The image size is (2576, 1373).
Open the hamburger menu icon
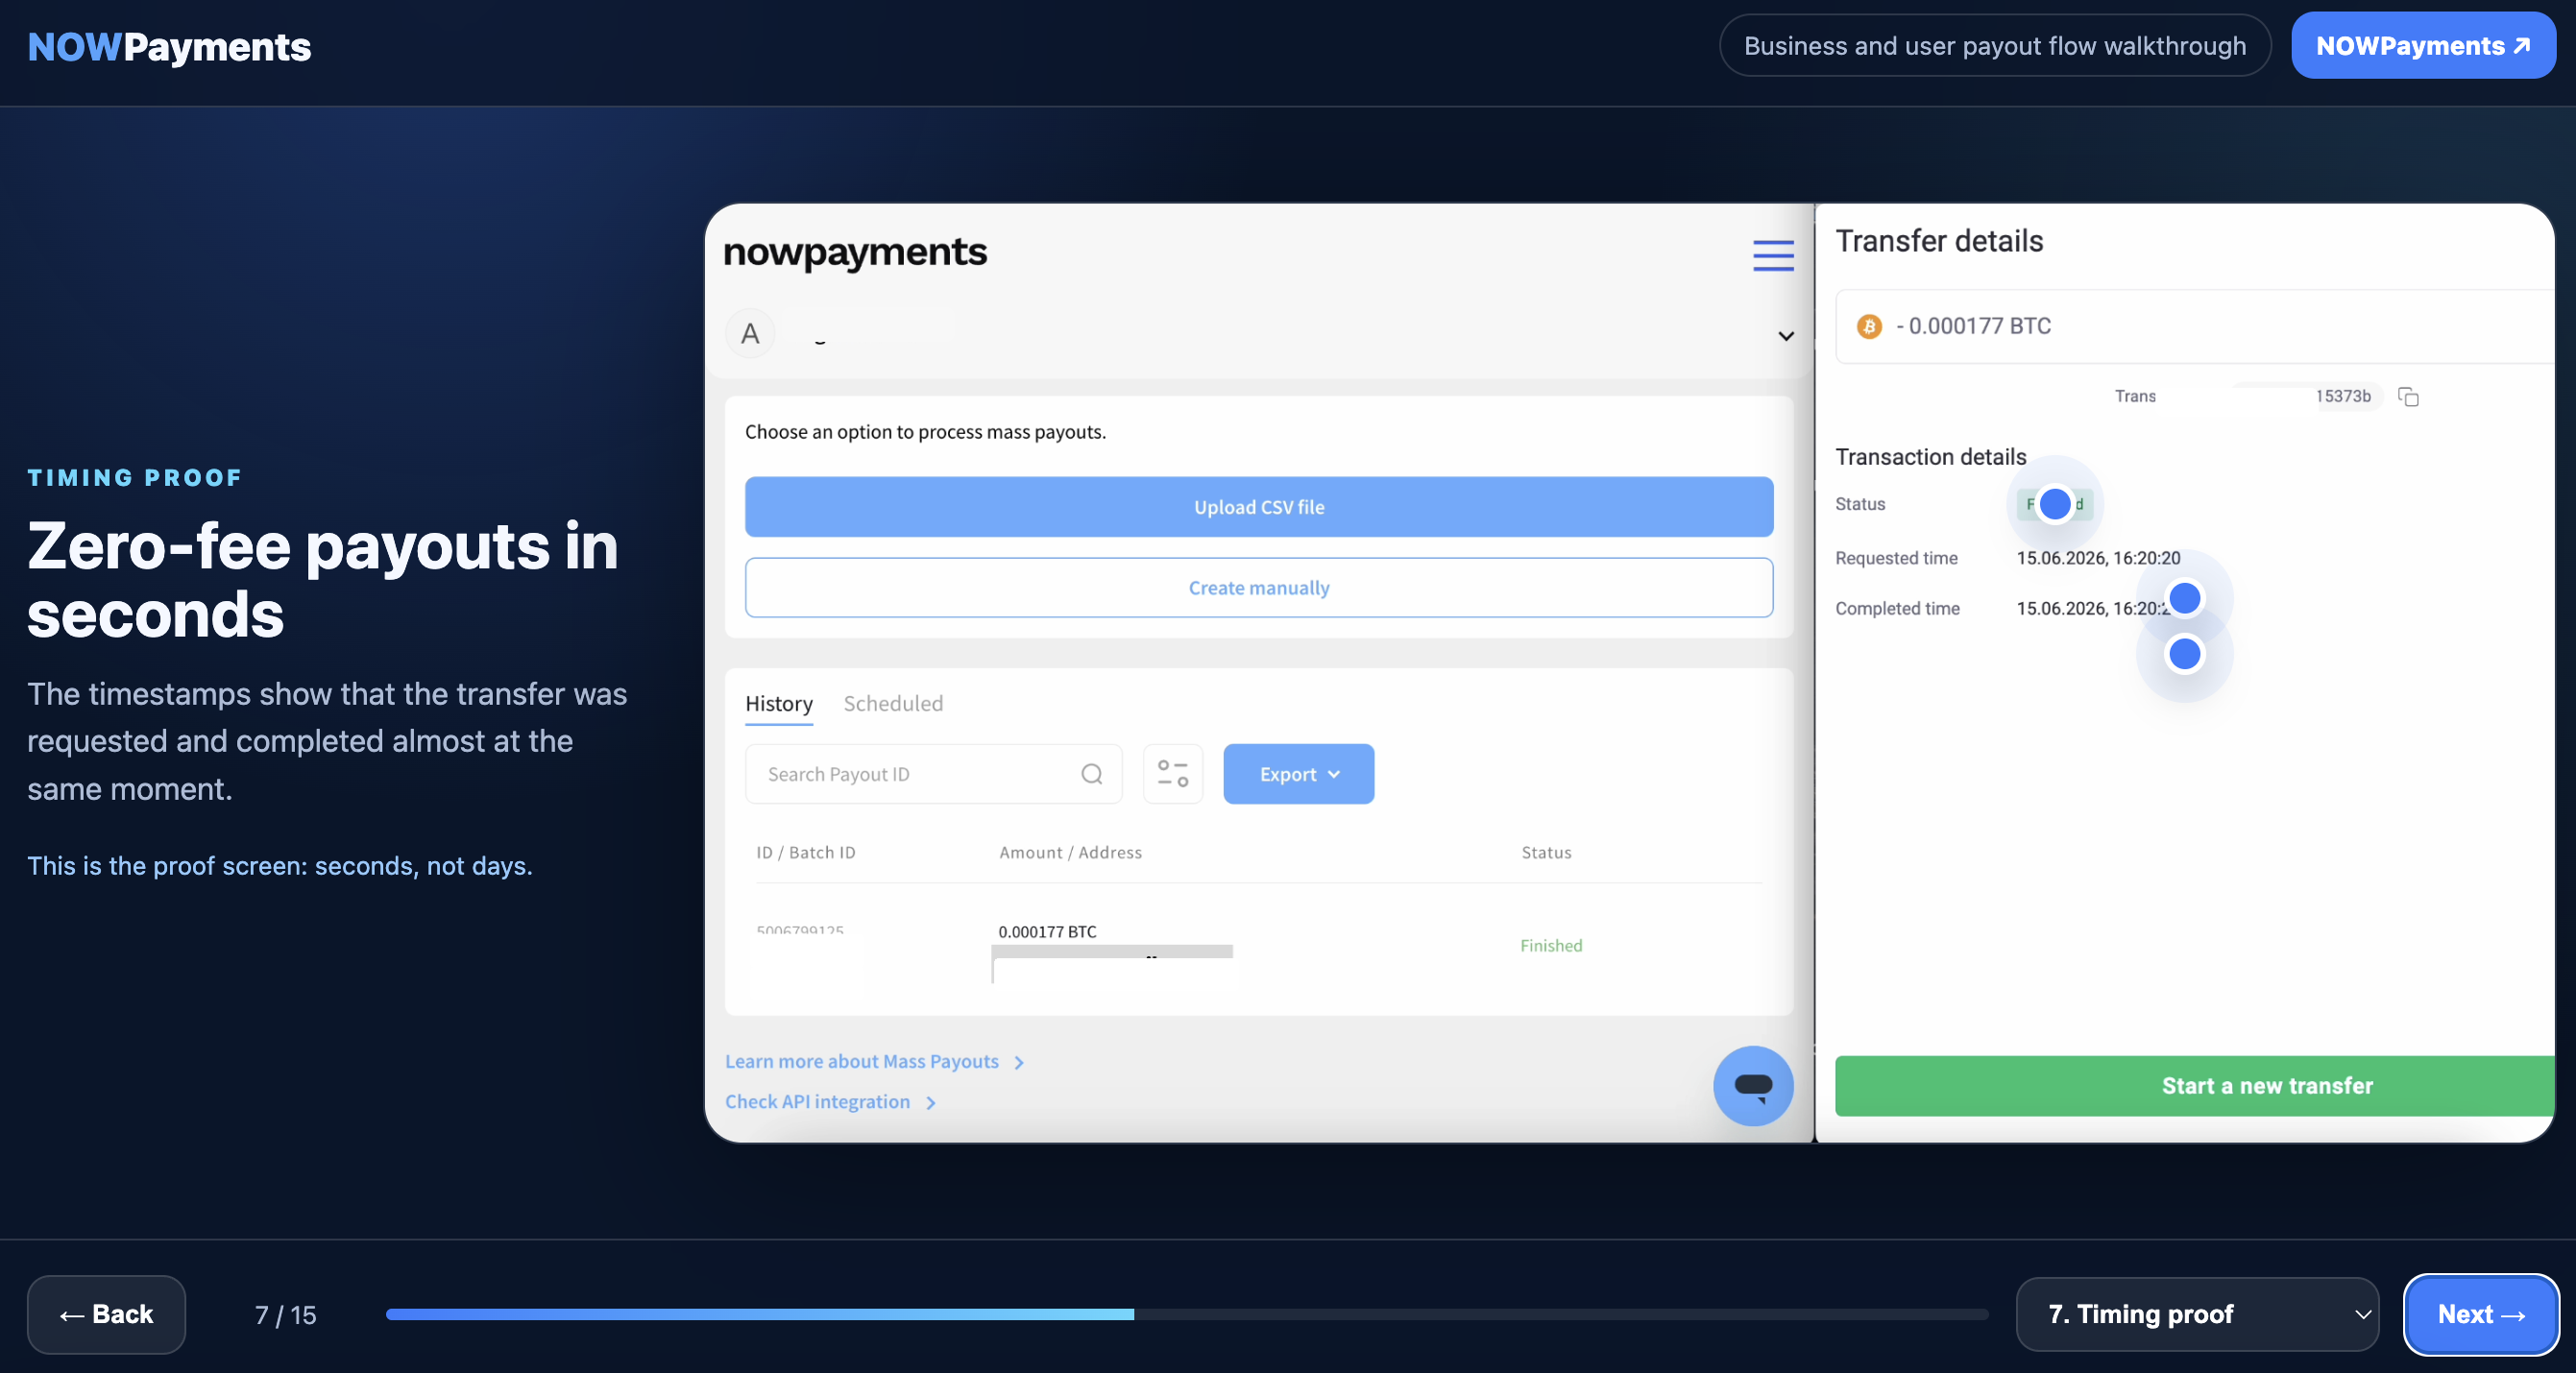[x=1773, y=255]
